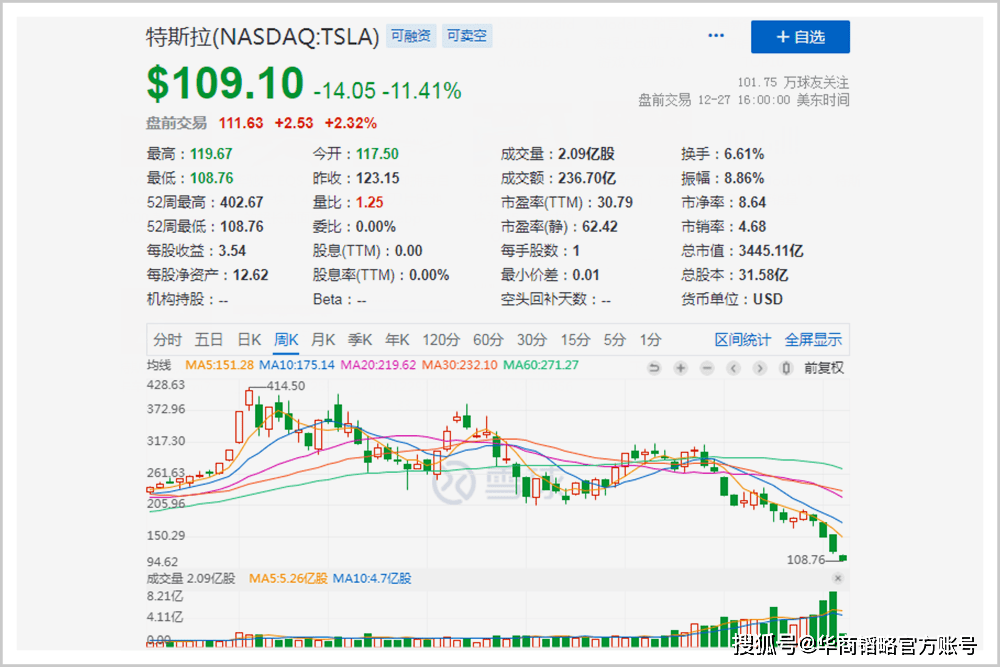1000x667 pixels.
Task: Click the price change -14.05 -11.41%
Action: point(388,91)
